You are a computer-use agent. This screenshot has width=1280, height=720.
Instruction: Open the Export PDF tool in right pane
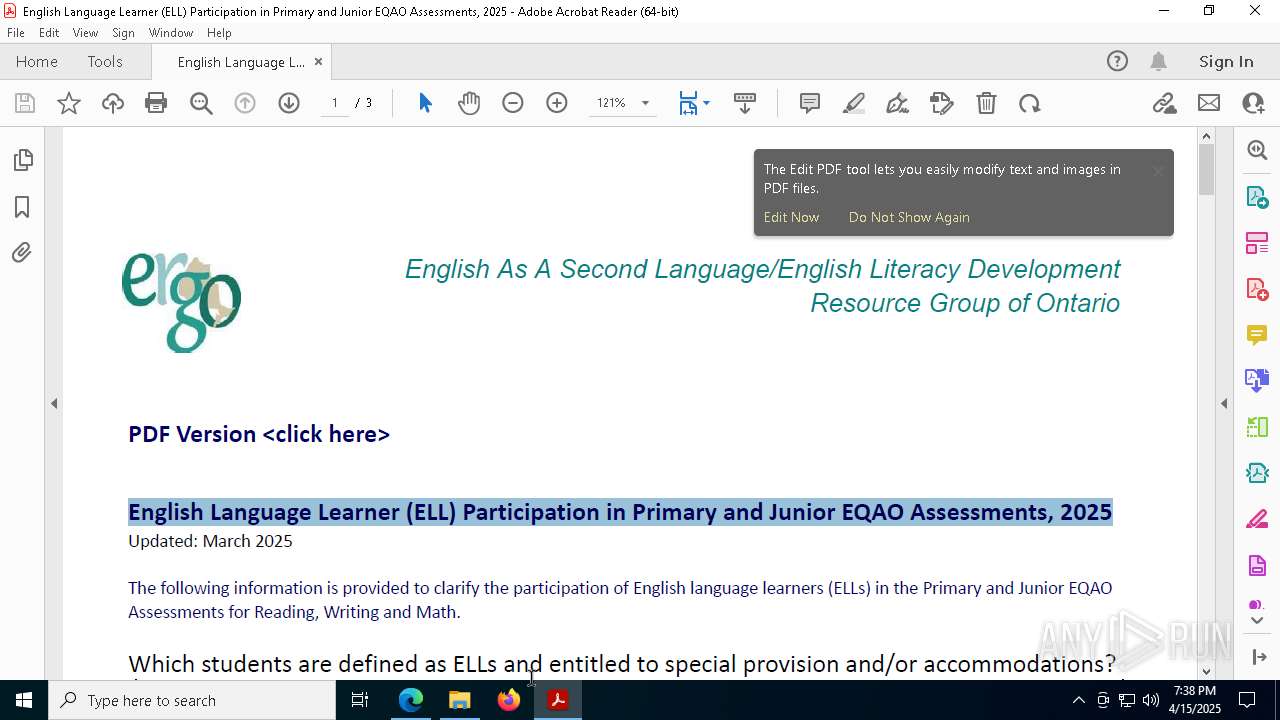pyautogui.click(x=1257, y=197)
